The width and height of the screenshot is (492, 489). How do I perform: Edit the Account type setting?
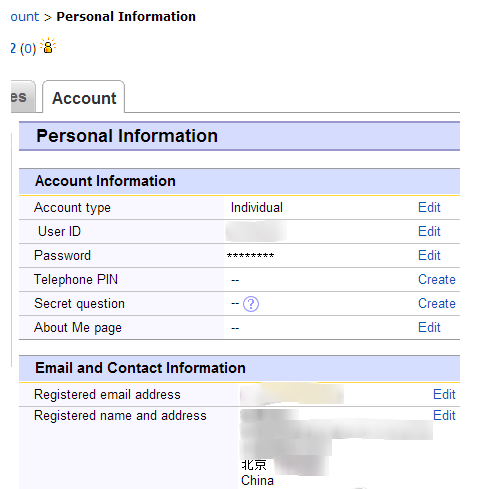429,207
